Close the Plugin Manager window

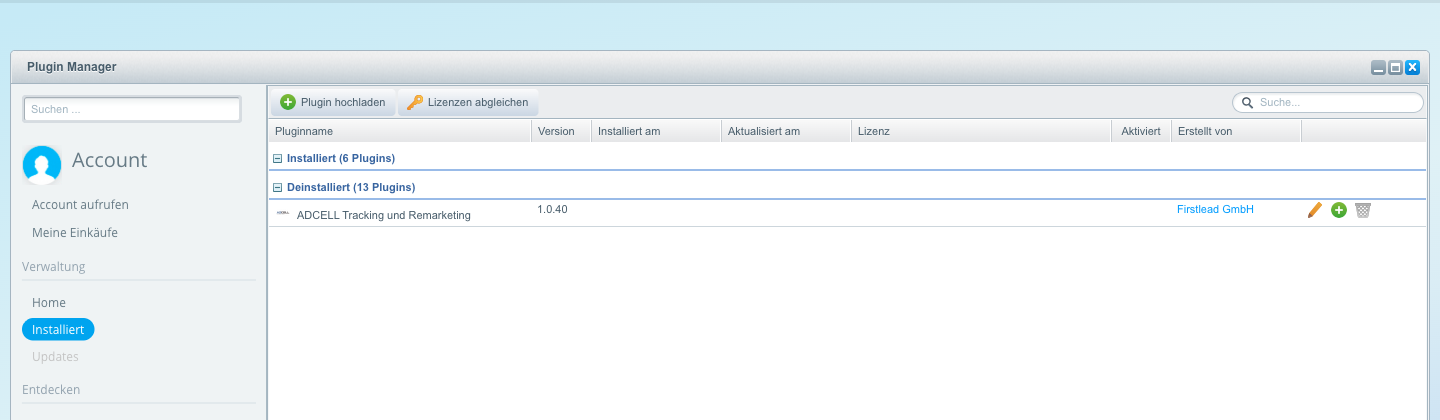point(1412,67)
